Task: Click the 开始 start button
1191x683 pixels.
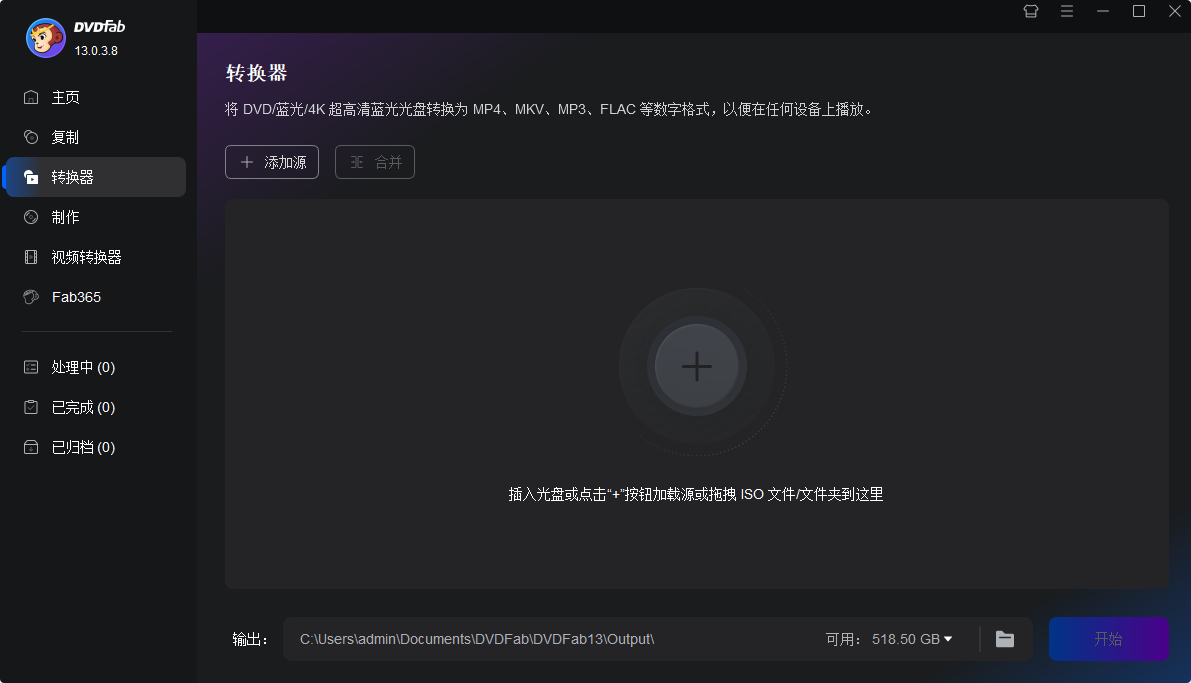Action: (x=1109, y=639)
